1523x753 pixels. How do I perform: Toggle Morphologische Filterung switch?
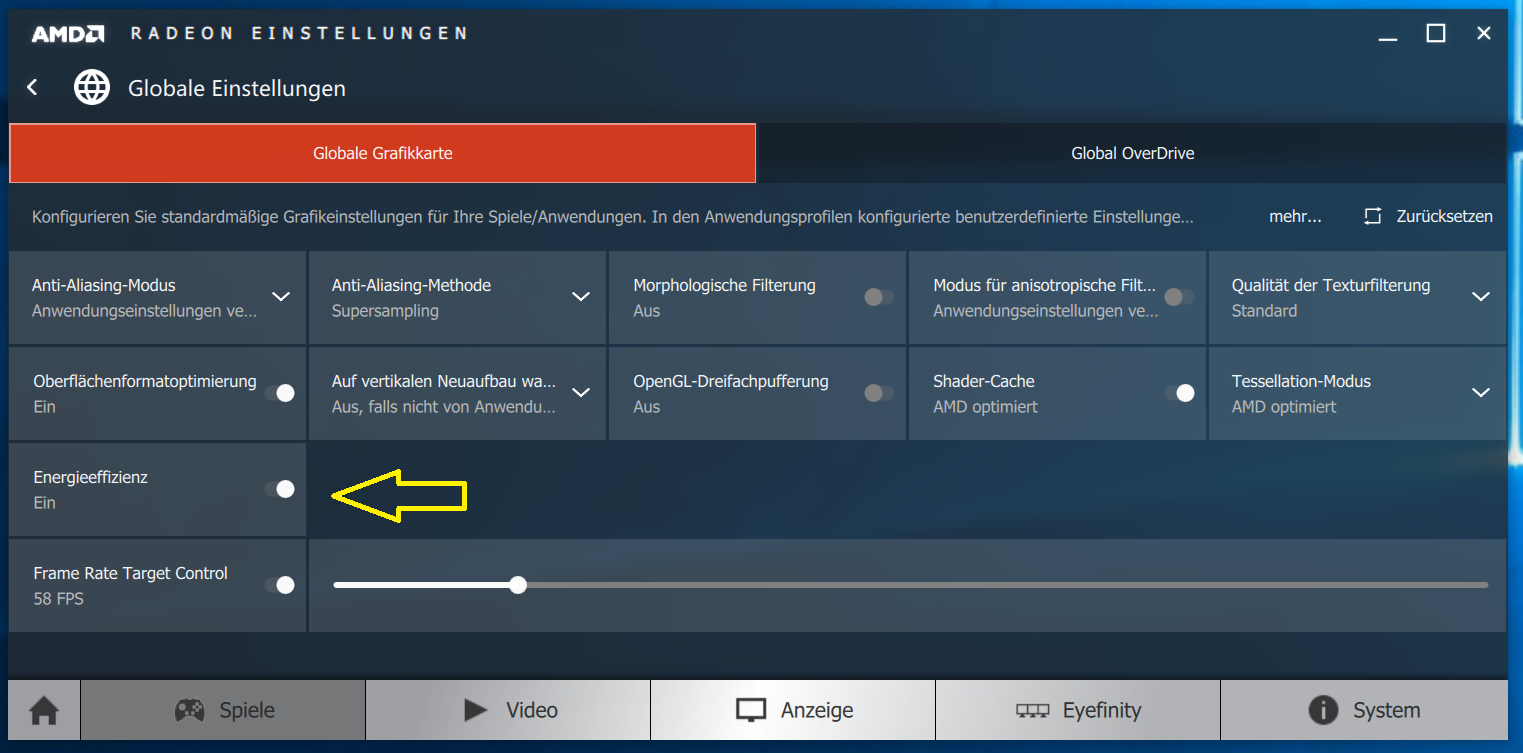(x=878, y=297)
